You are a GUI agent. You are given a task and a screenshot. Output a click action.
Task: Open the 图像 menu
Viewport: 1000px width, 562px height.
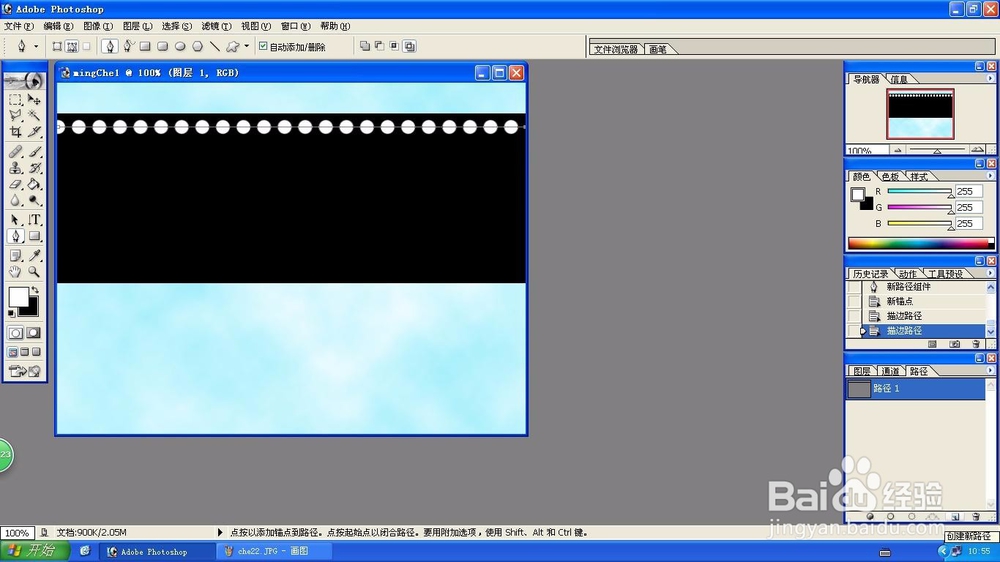[x=98, y=26]
